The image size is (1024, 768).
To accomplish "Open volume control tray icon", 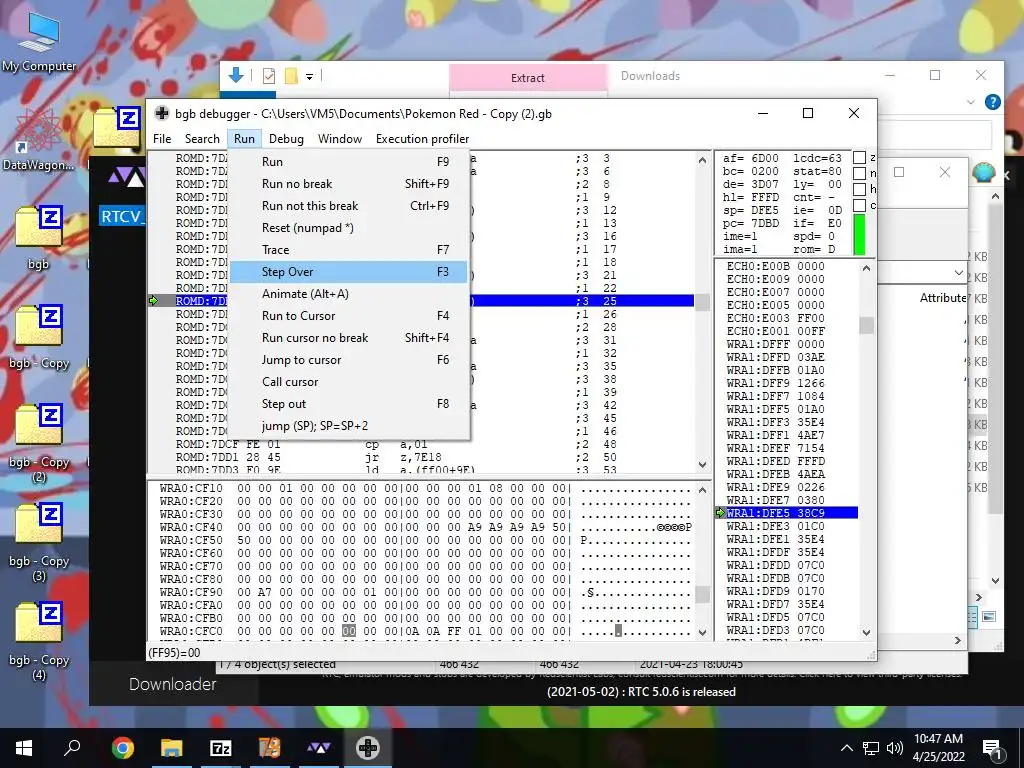I will tap(895, 748).
